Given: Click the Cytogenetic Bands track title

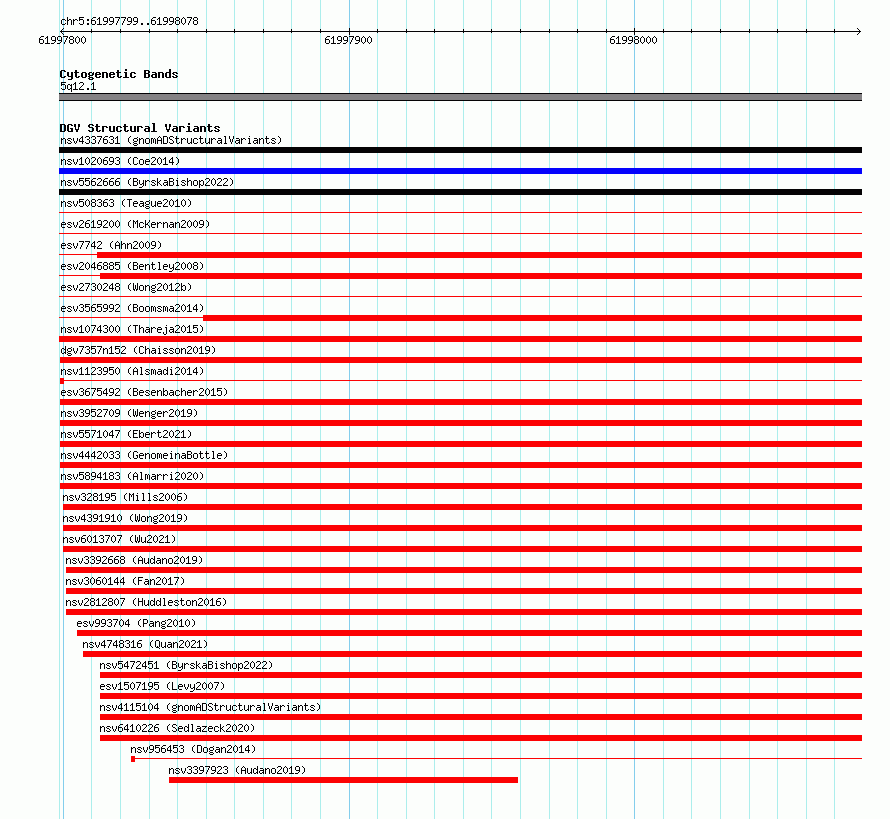Looking at the screenshot, I should coord(119,74).
